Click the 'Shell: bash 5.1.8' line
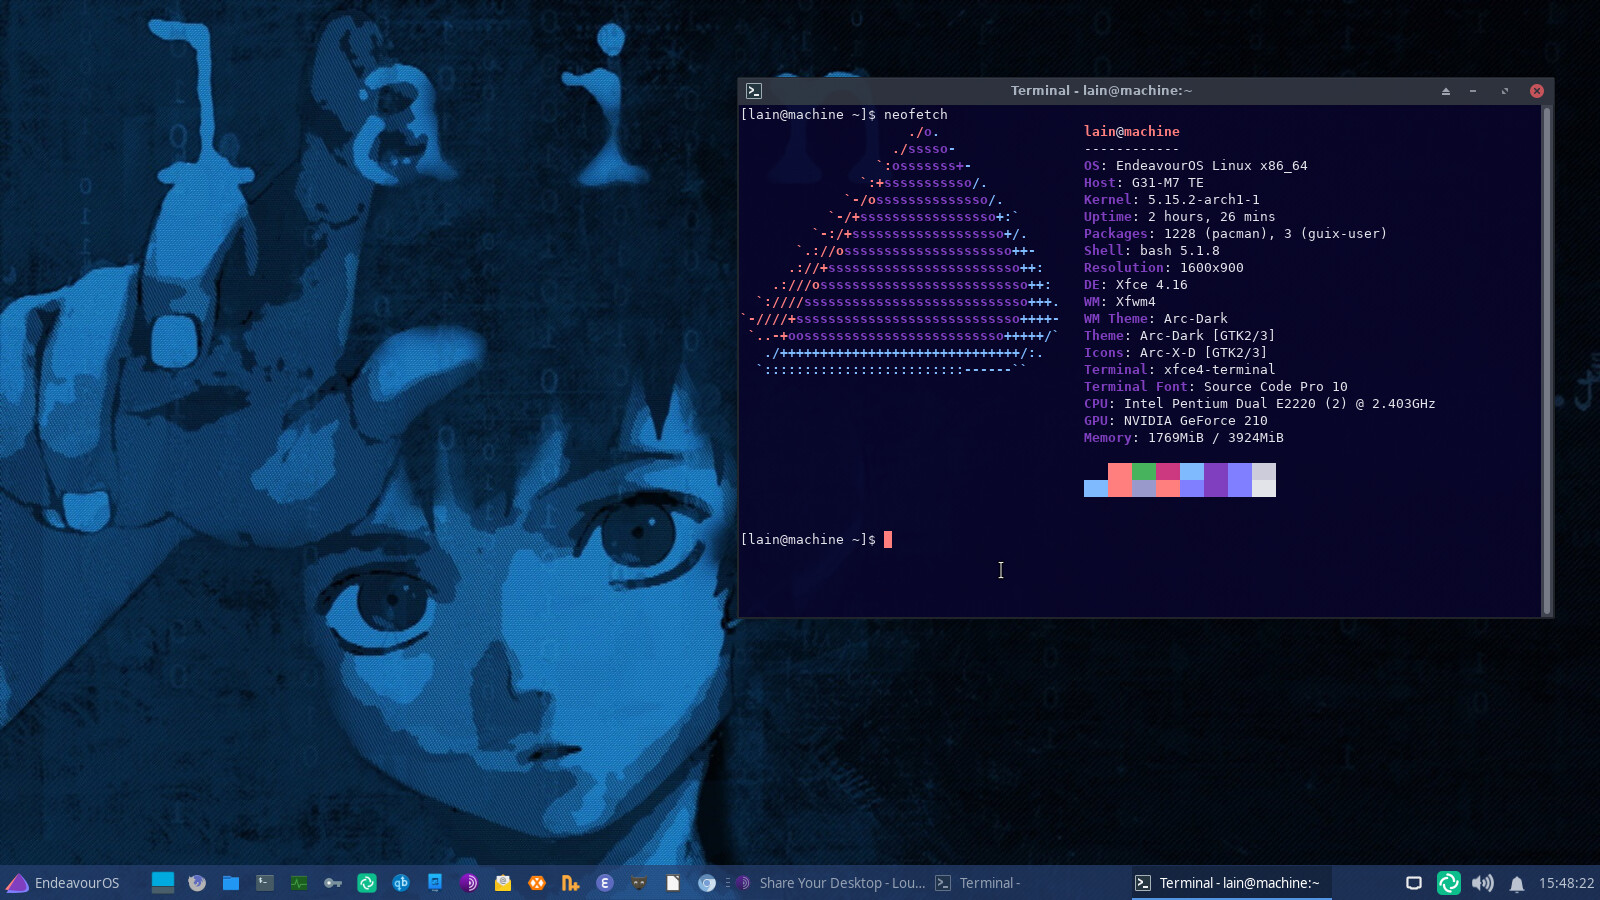This screenshot has width=1600, height=900. click(1152, 251)
